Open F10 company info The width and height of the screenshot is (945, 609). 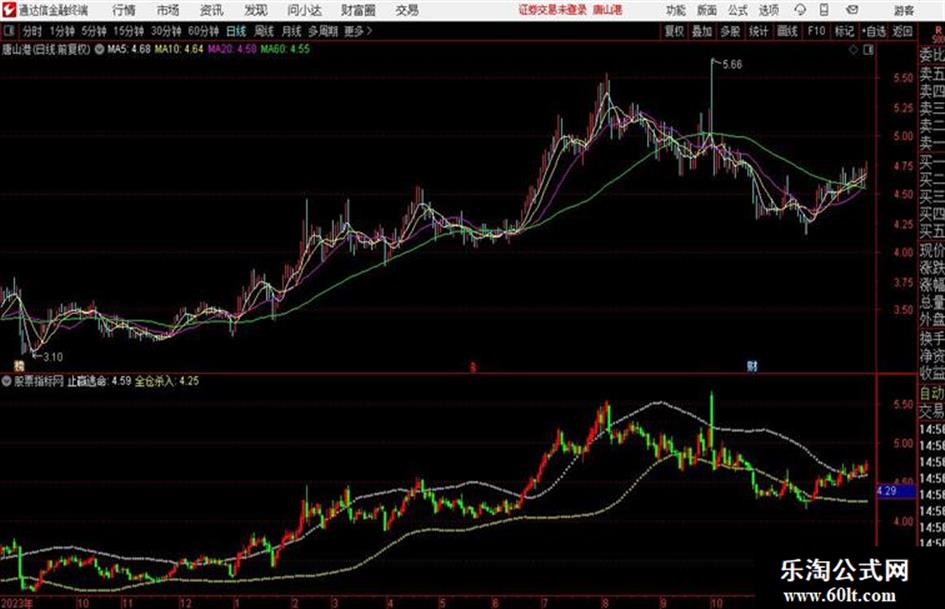[x=816, y=31]
